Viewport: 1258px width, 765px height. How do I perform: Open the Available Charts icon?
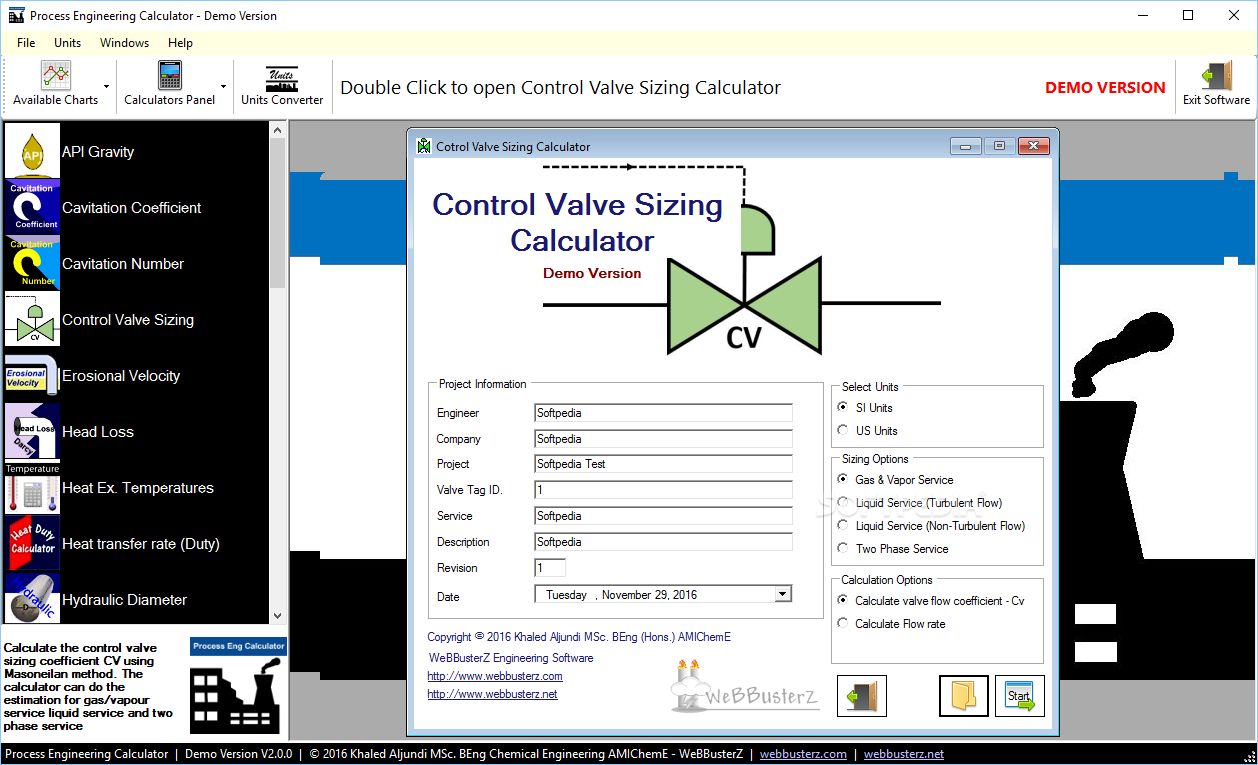56,76
